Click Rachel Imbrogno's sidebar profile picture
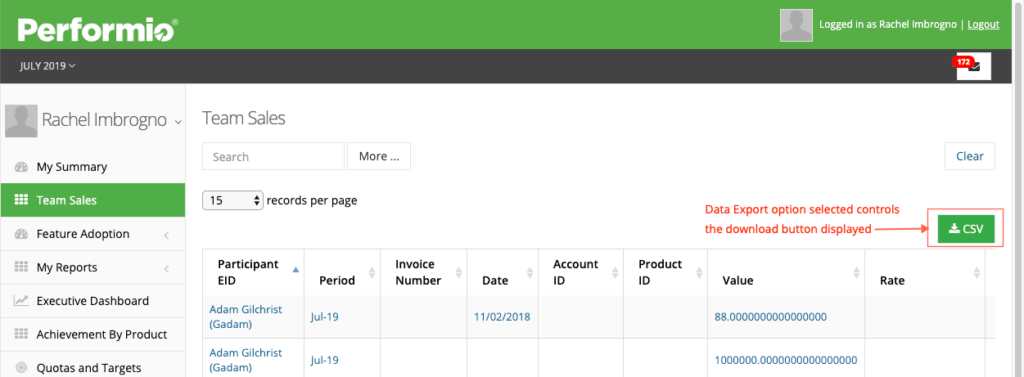 tap(21, 121)
